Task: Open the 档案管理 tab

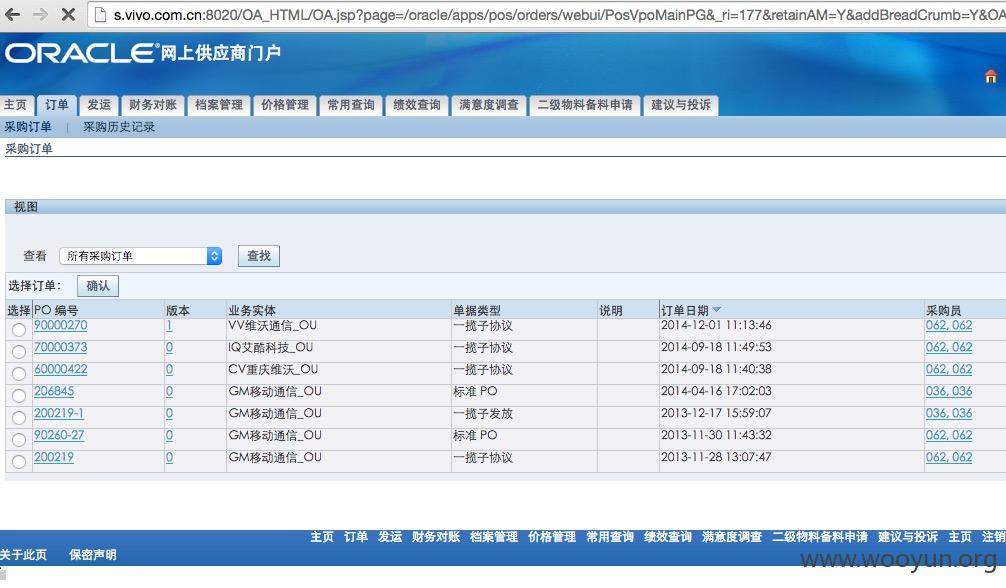Action: tap(219, 105)
